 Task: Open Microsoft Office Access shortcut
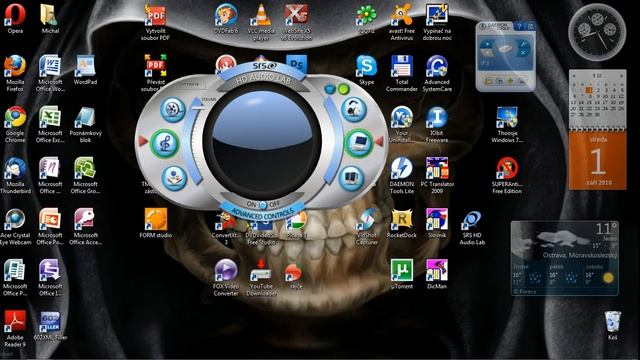pos(85,227)
